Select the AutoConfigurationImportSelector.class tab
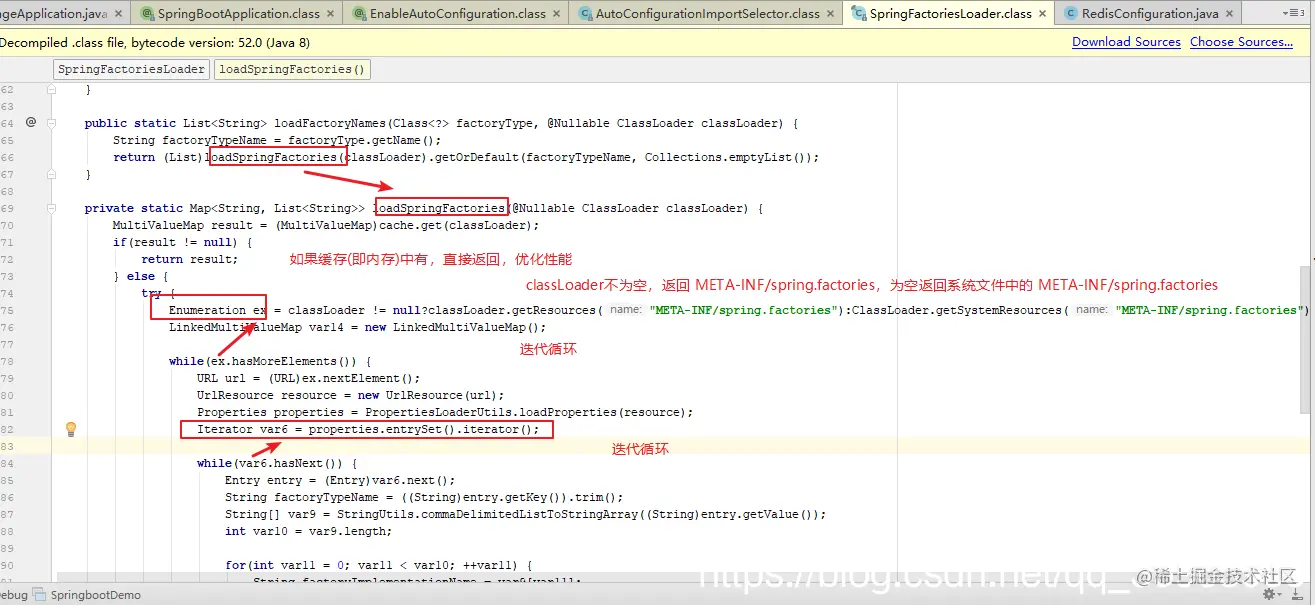Screen dimensions: 1315x605 707,14
